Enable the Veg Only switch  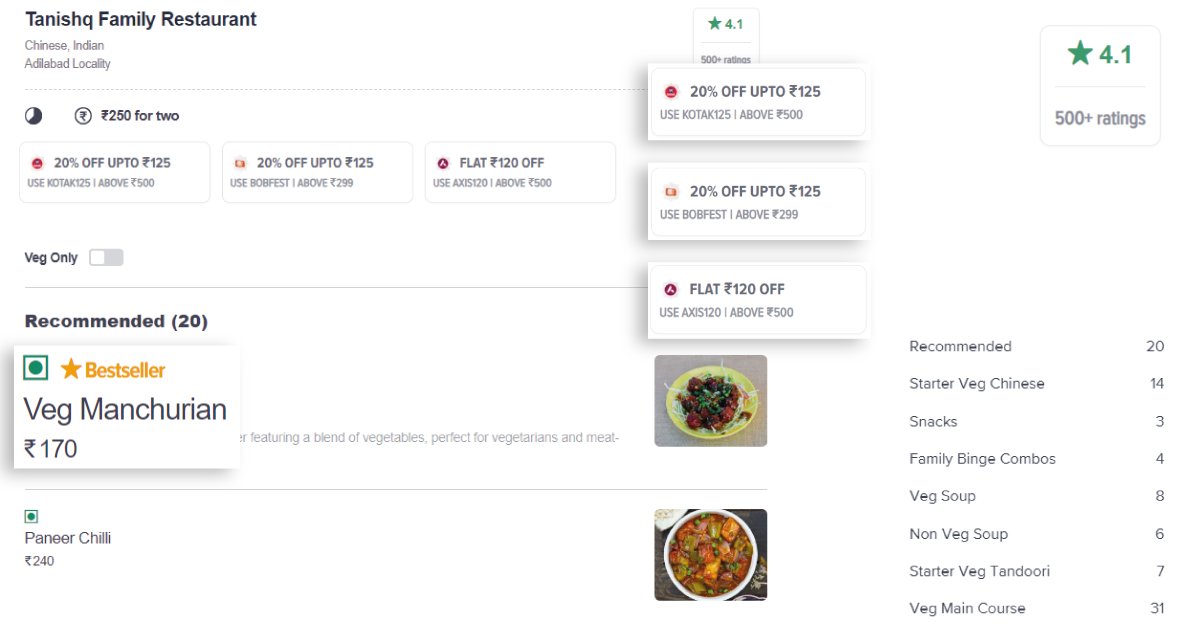(x=105, y=257)
